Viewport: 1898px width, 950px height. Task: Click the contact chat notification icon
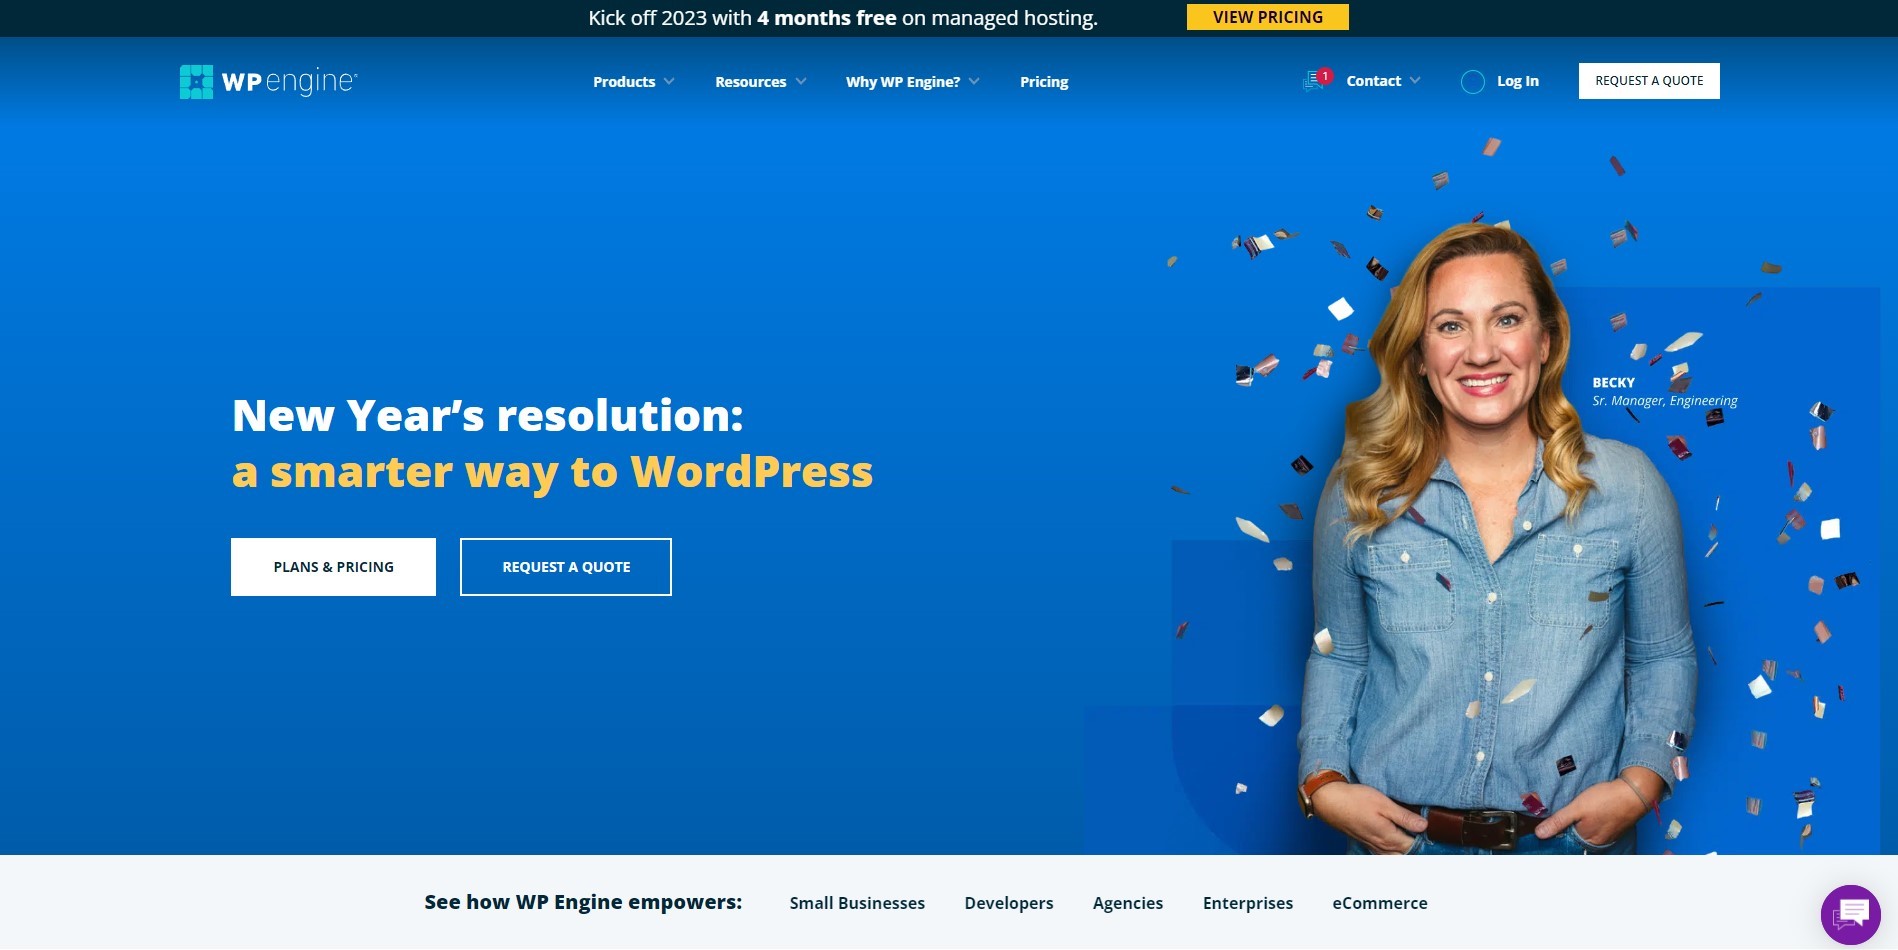[1317, 80]
